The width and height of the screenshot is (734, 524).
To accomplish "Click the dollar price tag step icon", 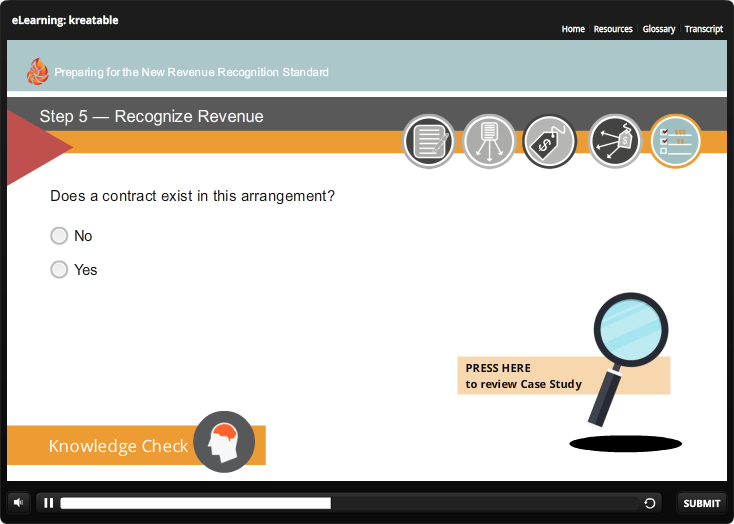I will 549,142.
